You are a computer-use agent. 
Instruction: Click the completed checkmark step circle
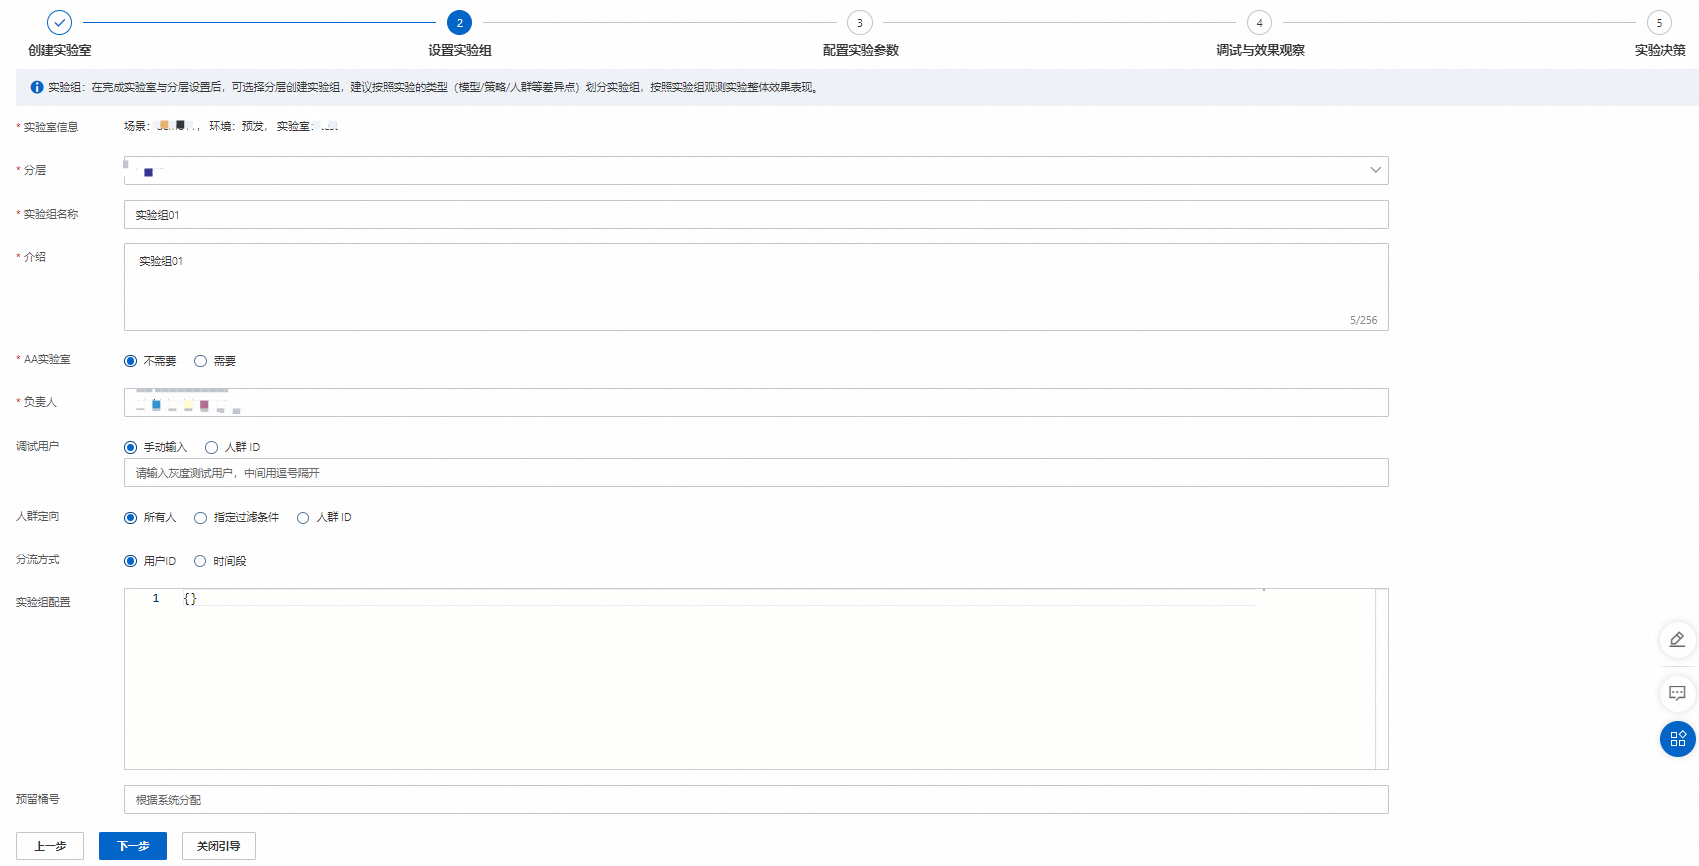(60, 22)
